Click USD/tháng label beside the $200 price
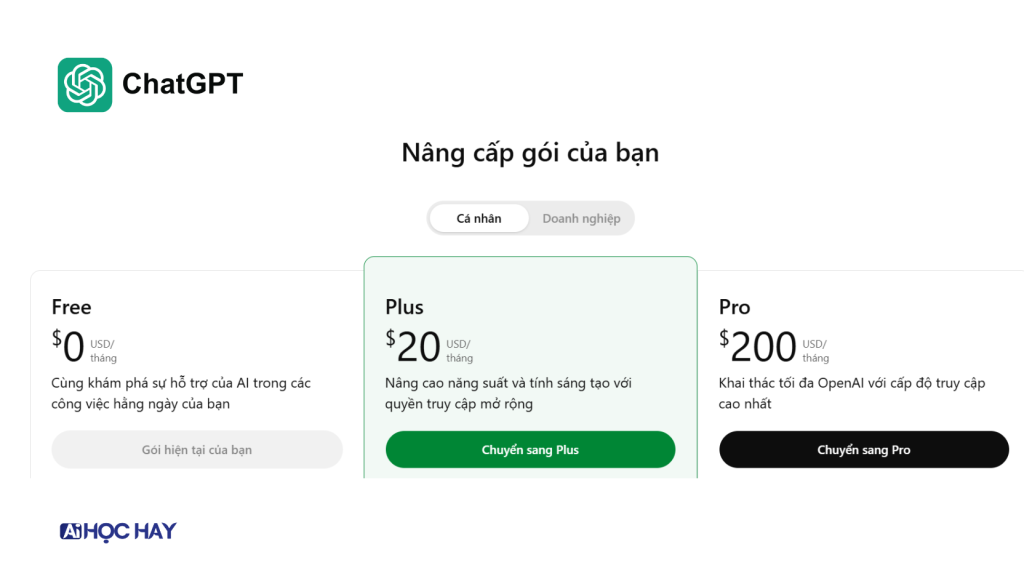This screenshot has width=1024, height=576. [816, 351]
